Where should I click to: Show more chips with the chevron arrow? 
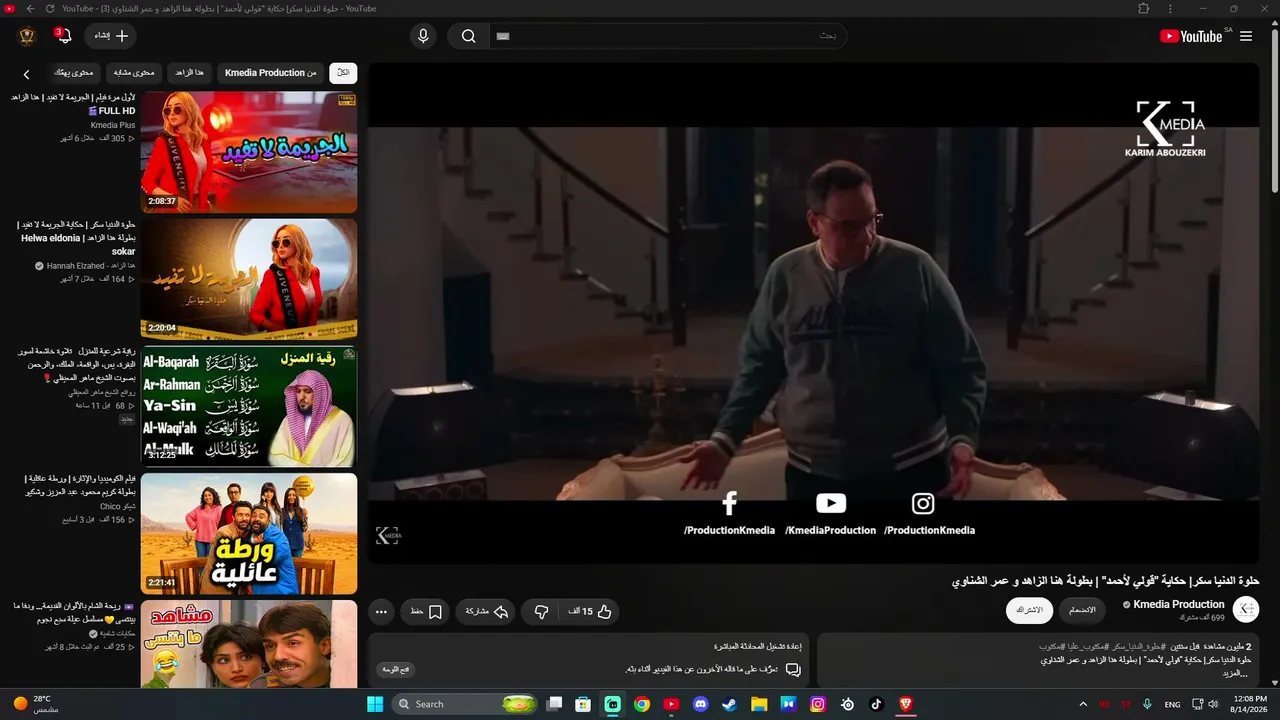pos(27,74)
